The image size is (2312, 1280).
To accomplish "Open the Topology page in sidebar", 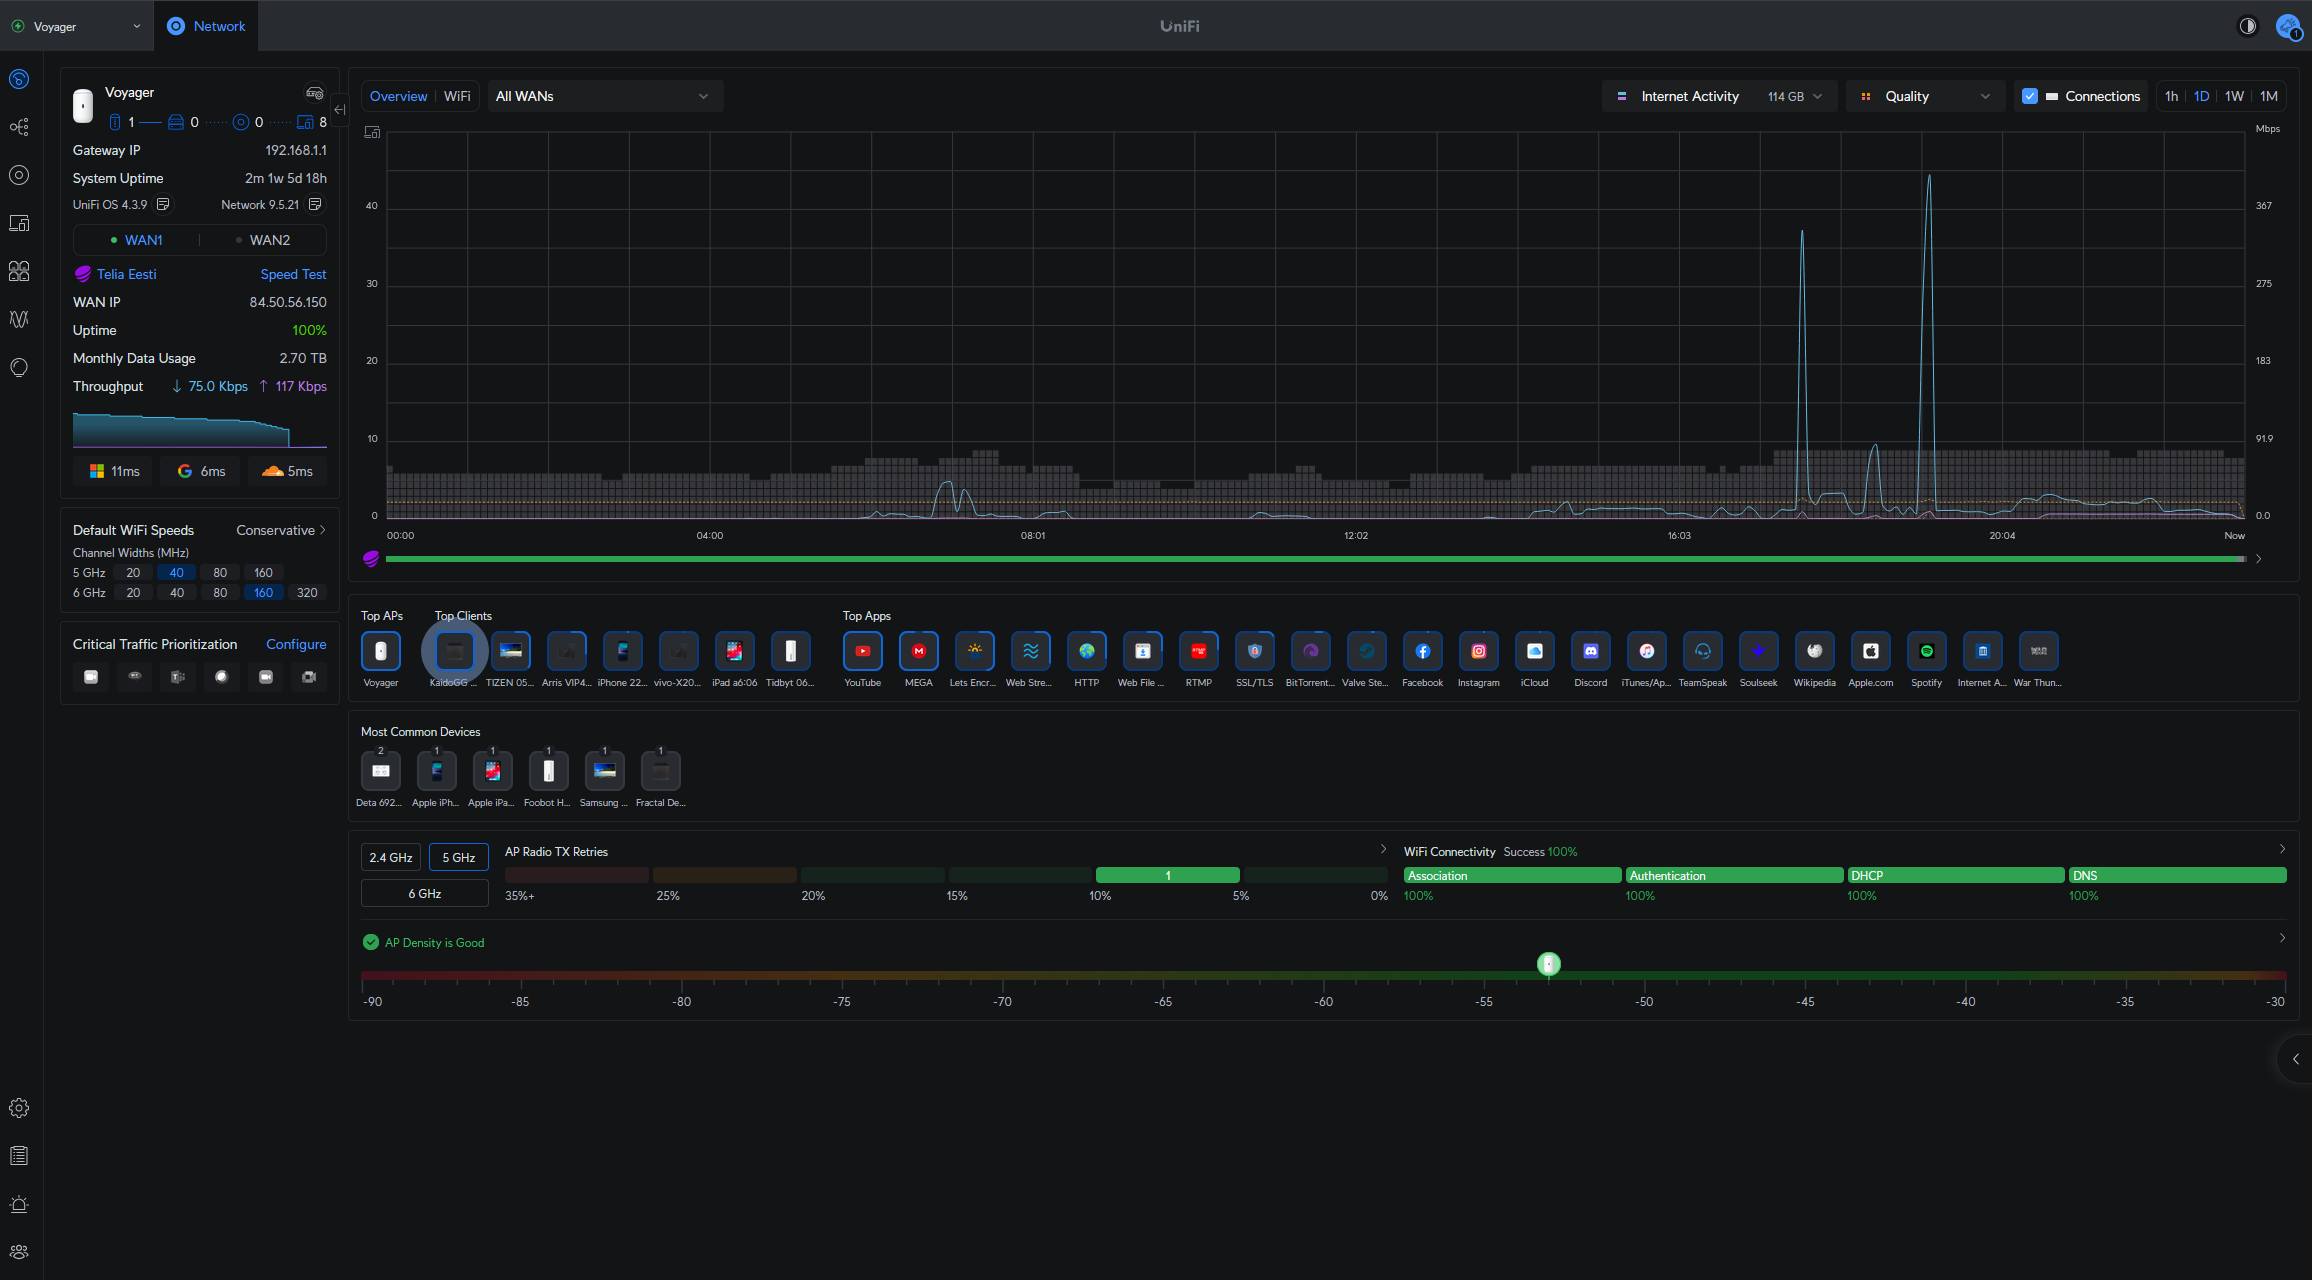I will point(19,127).
